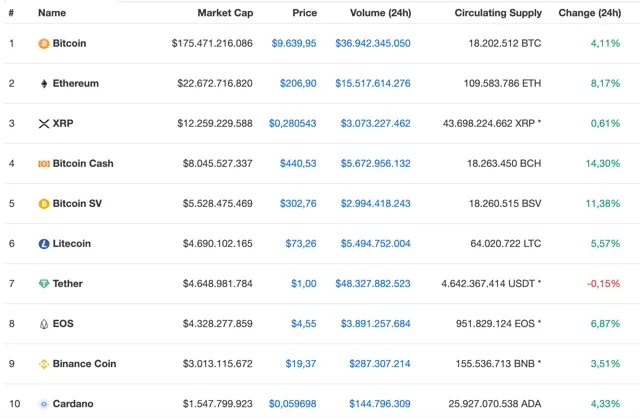Click Cardano volume $144.796.309
The width and height of the screenshot is (640, 419).
click(x=380, y=403)
